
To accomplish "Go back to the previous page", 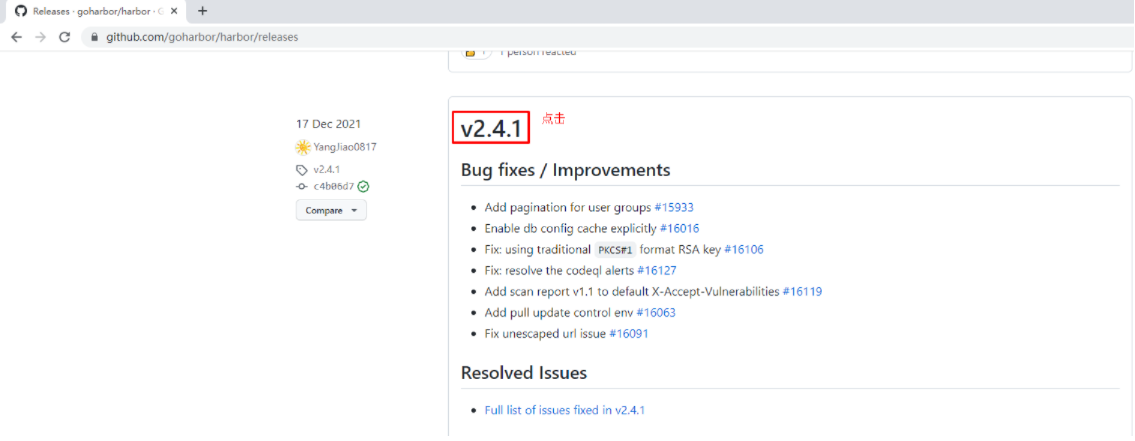I will [x=17, y=37].
